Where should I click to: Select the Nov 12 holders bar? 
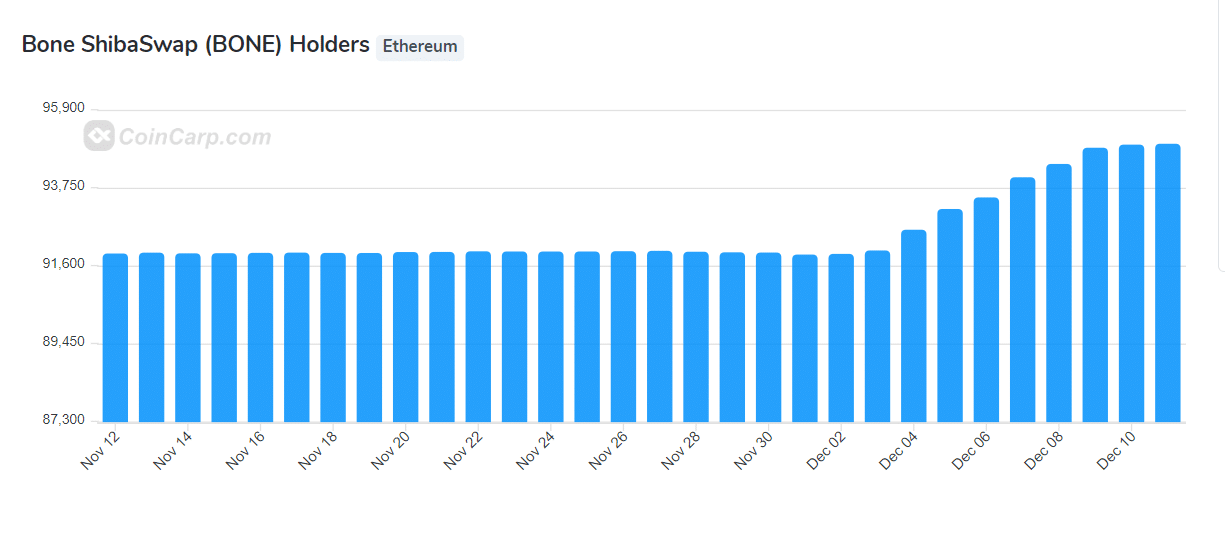(115, 338)
